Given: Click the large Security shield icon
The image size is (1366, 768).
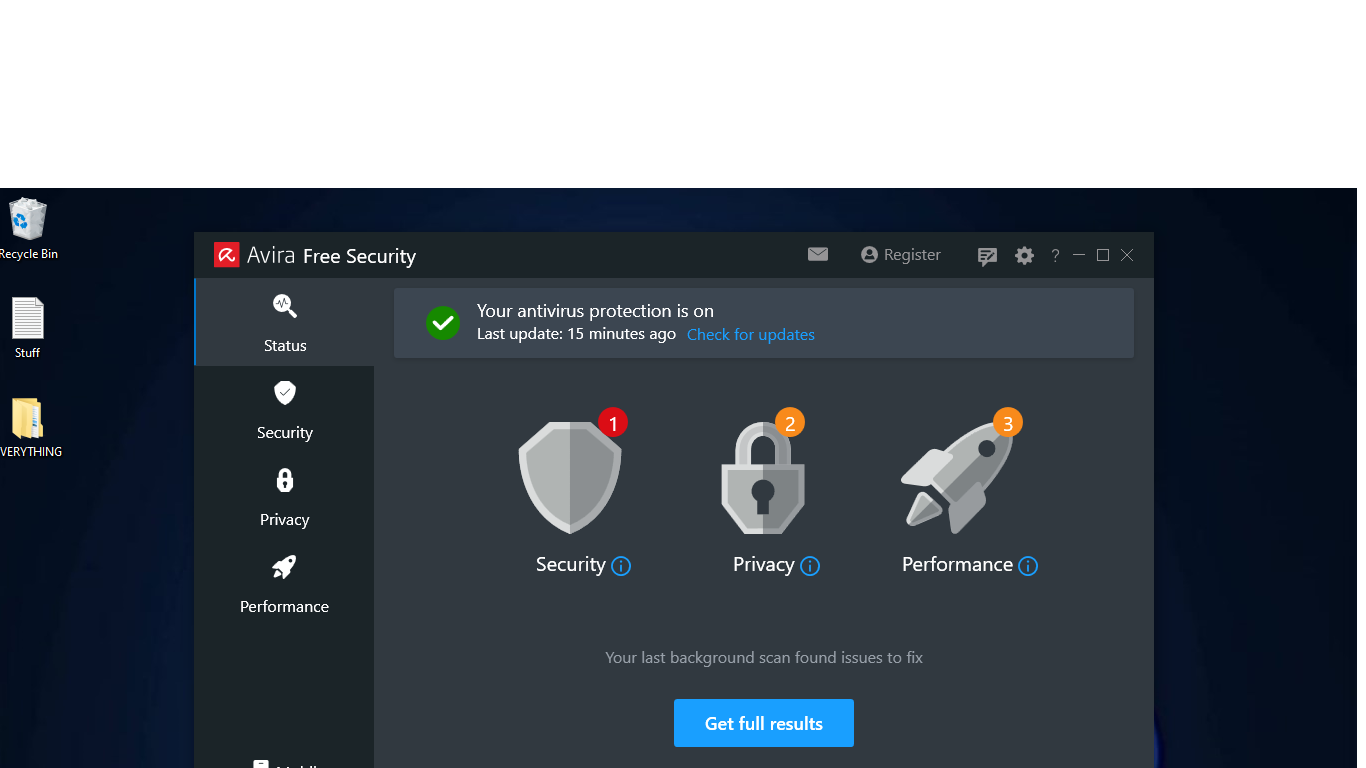Looking at the screenshot, I should pos(570,477).
